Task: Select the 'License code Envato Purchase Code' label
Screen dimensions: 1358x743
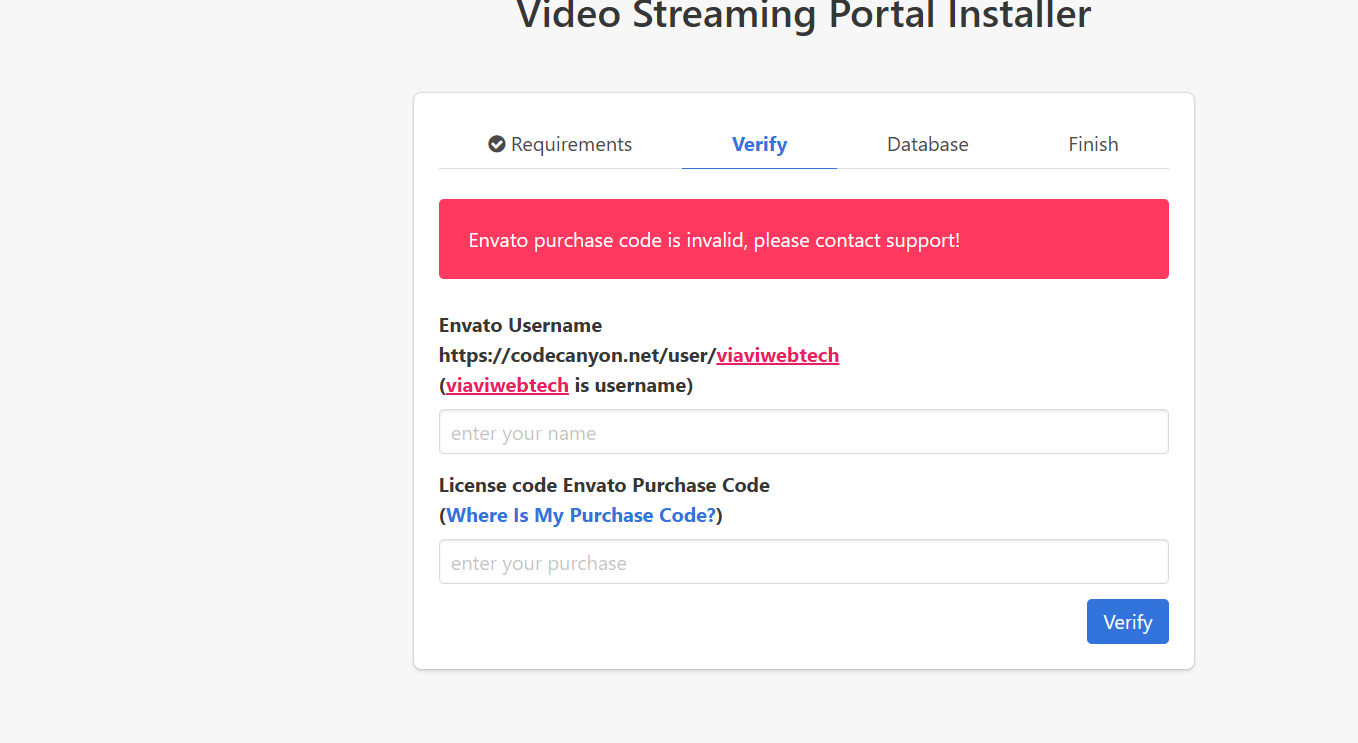Action: pos(604,485)
